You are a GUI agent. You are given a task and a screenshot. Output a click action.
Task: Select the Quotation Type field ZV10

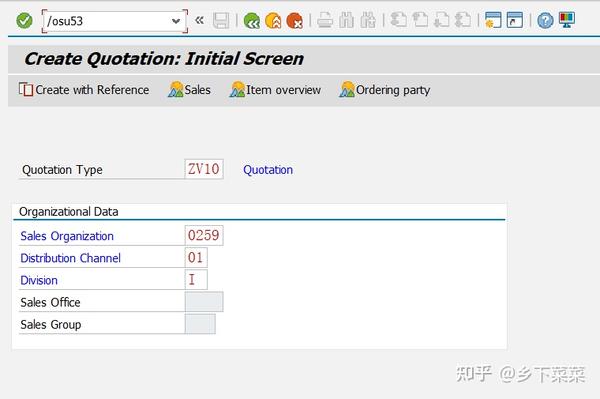click(204, 169)
